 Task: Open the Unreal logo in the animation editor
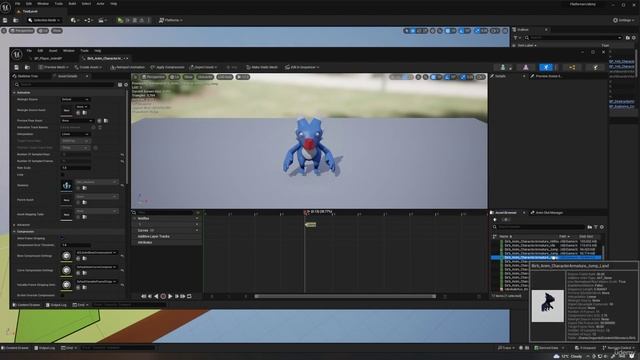pos(17,54)
